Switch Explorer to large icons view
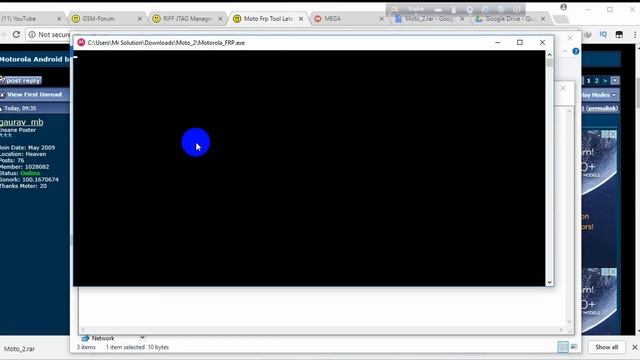 click(573, 347)
